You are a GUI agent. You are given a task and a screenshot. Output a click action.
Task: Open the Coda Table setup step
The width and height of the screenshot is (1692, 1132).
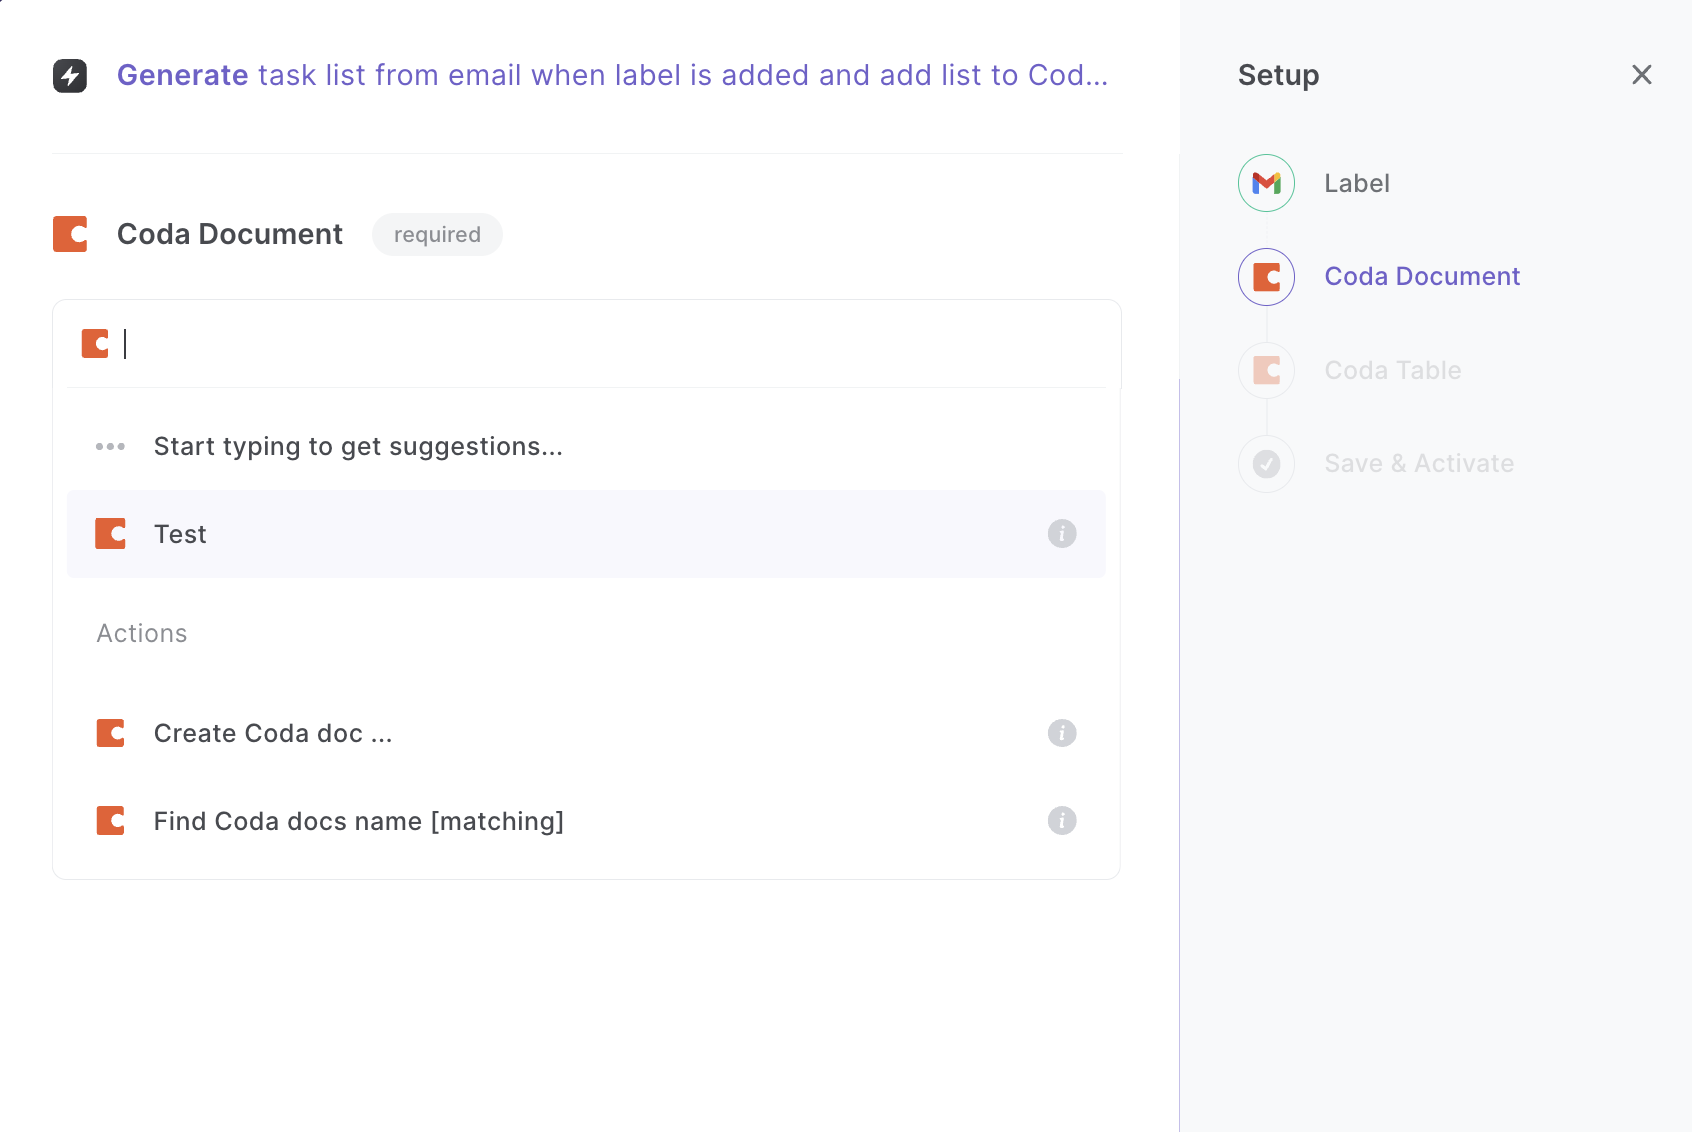point(1393,370)
